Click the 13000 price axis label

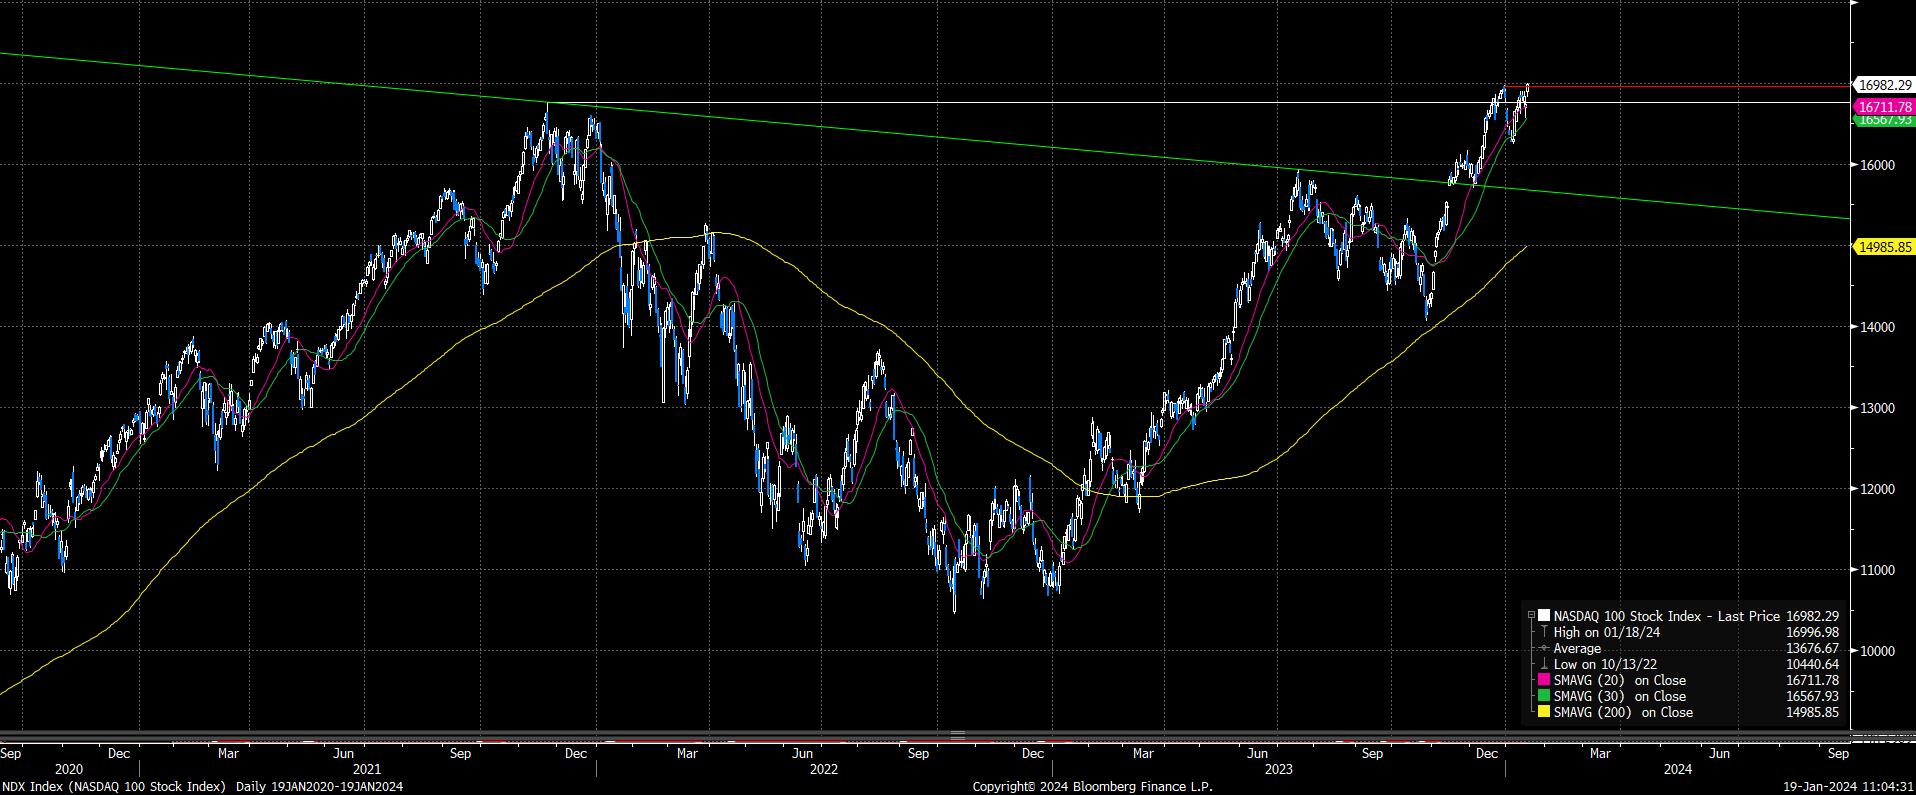click(x=1877, y=408)
